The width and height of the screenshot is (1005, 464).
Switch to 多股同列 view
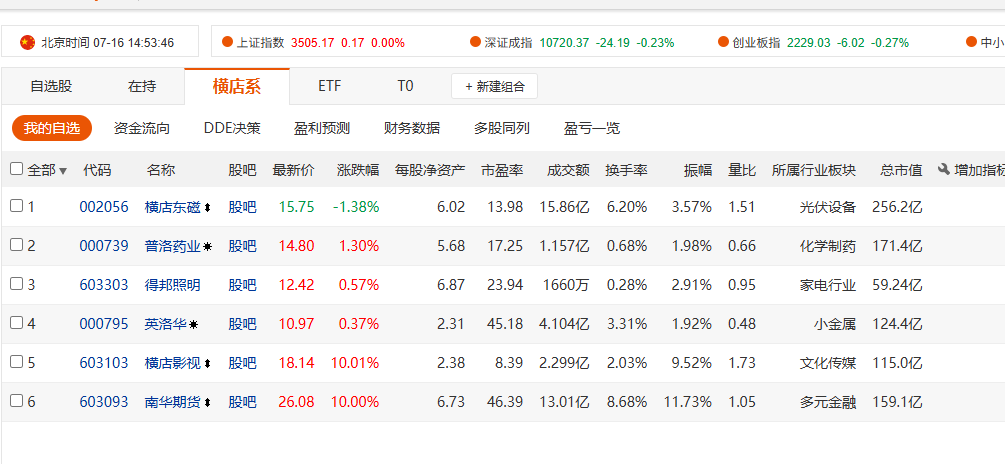click(502, 128)
